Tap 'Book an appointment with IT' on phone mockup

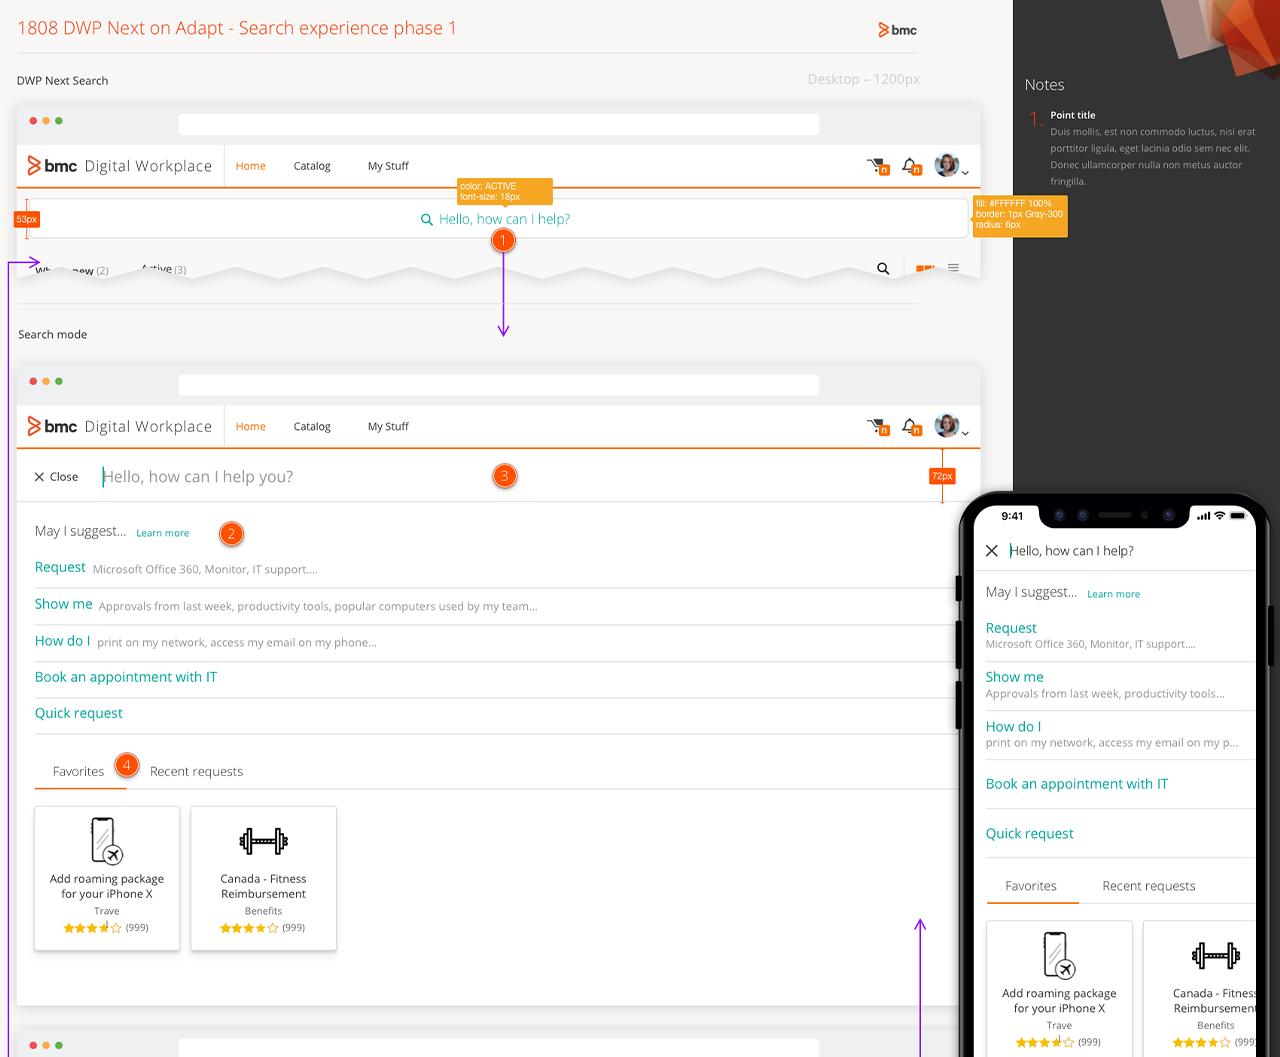pos(1077,784)
